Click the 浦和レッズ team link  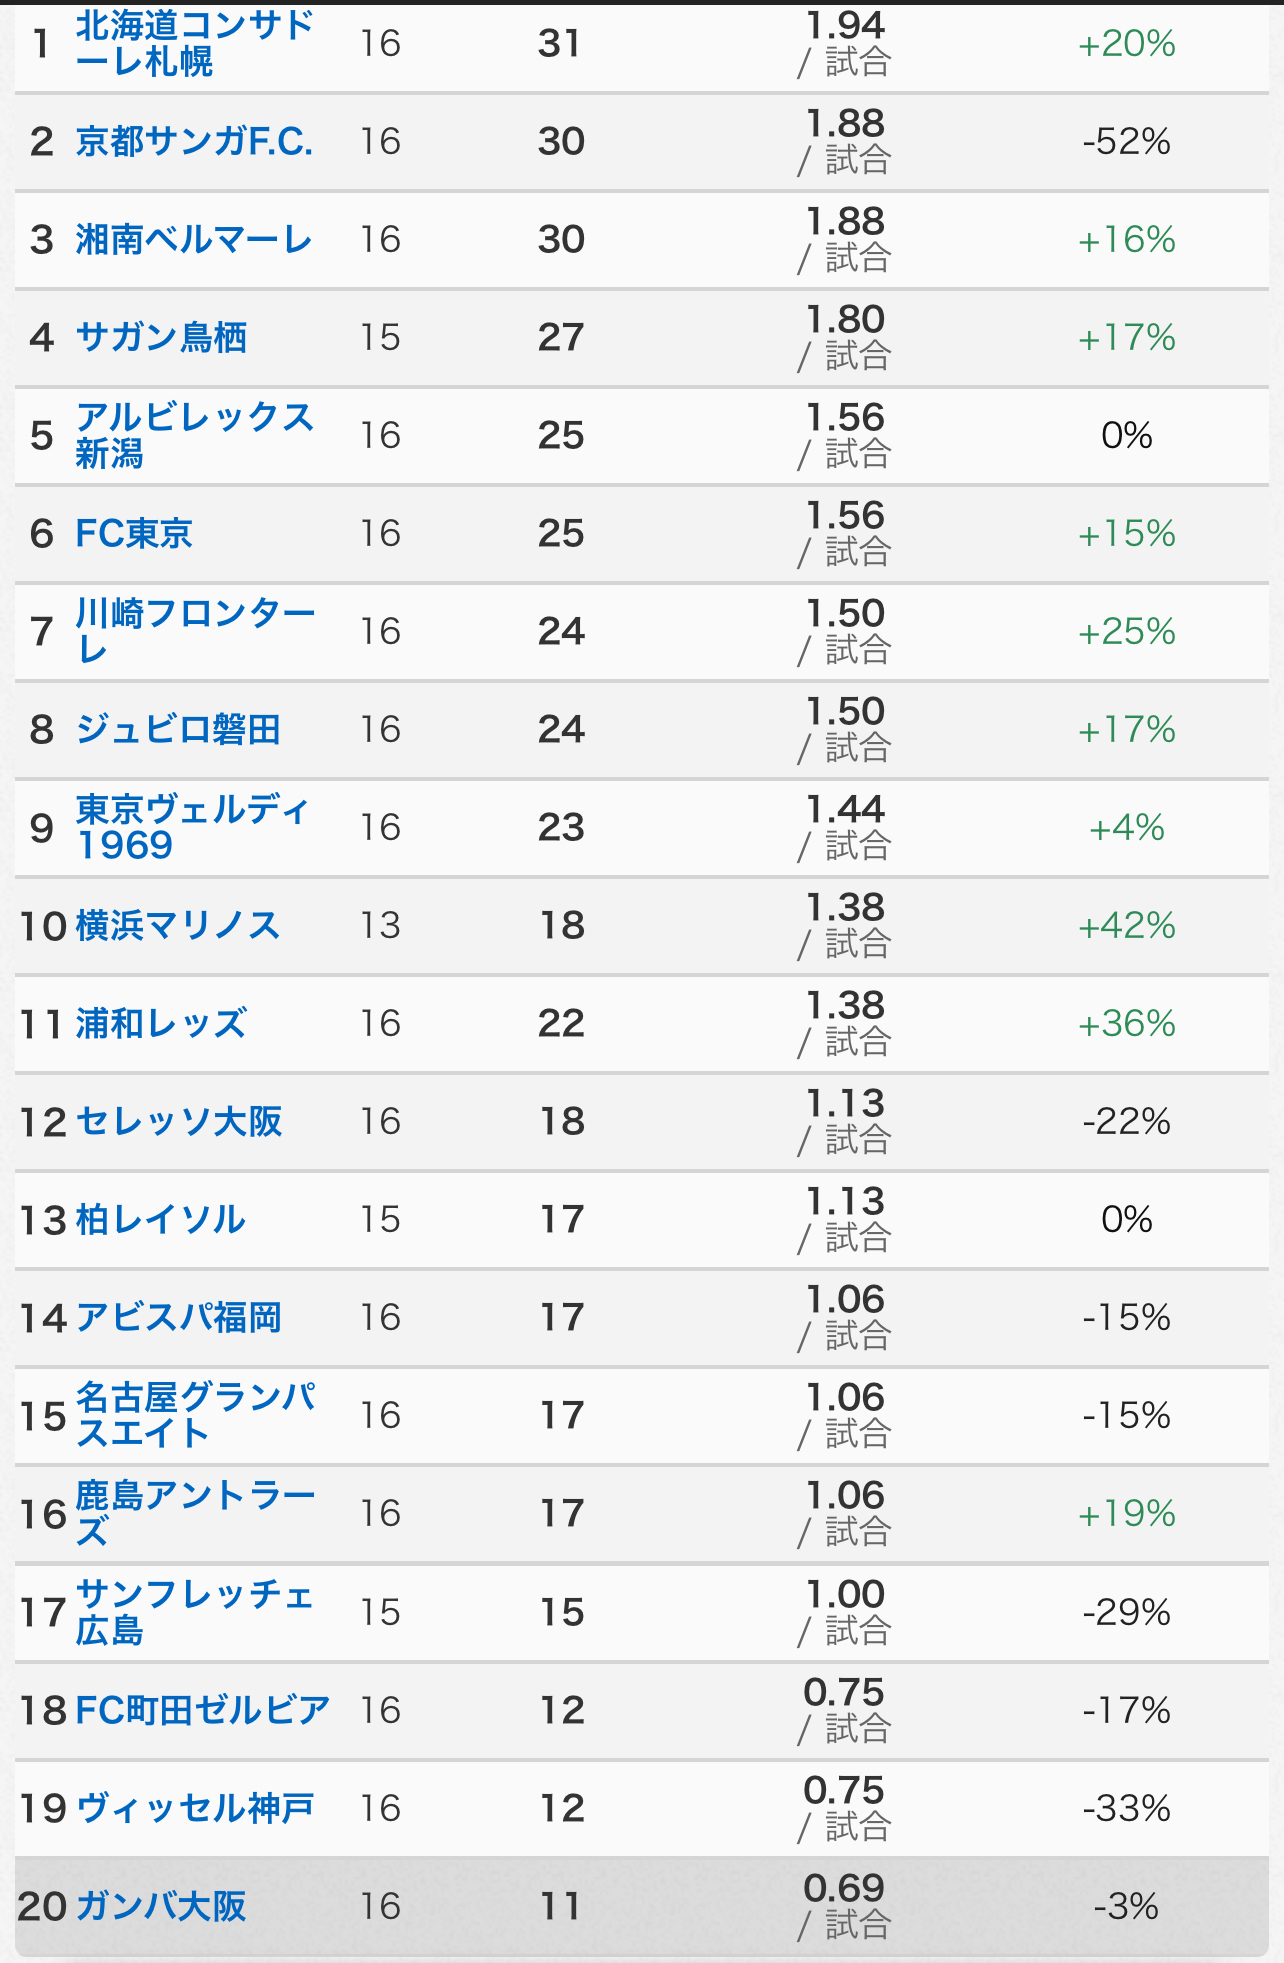(161, 1023)
